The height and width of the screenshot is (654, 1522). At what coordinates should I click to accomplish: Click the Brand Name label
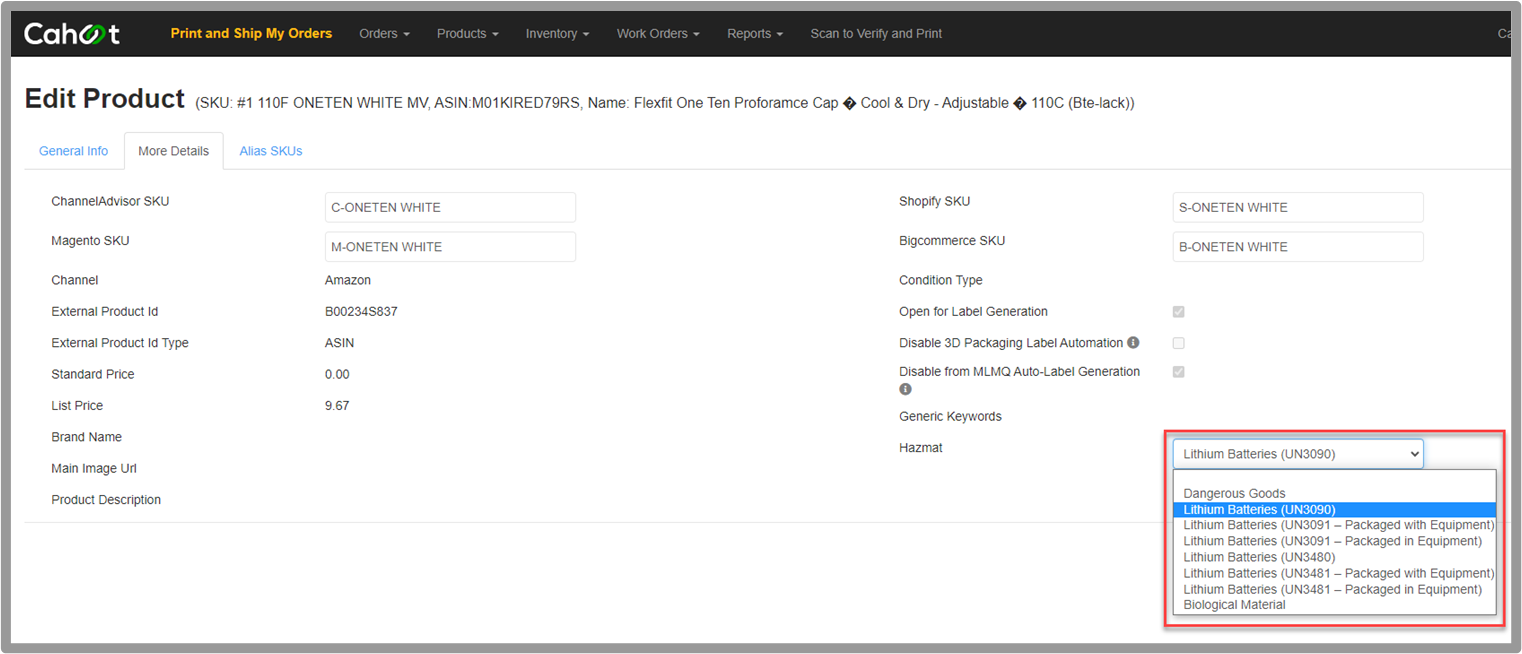87,437
